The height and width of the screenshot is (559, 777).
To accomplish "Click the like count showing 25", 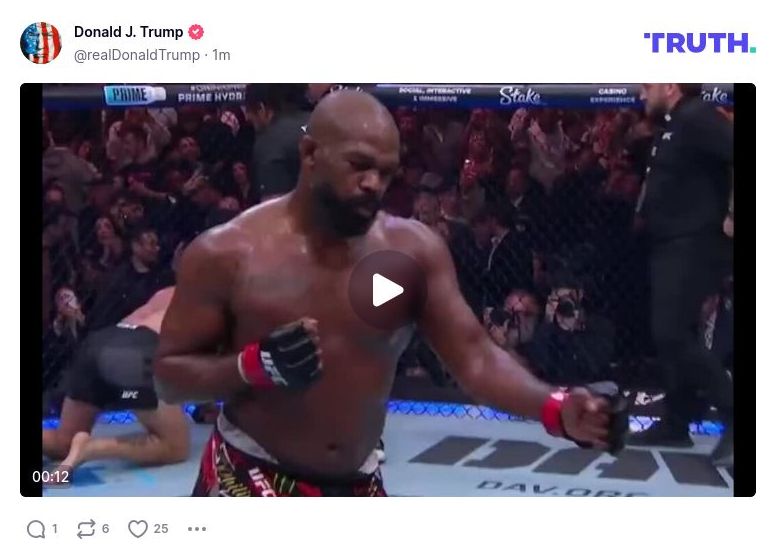I will (161, 529).
